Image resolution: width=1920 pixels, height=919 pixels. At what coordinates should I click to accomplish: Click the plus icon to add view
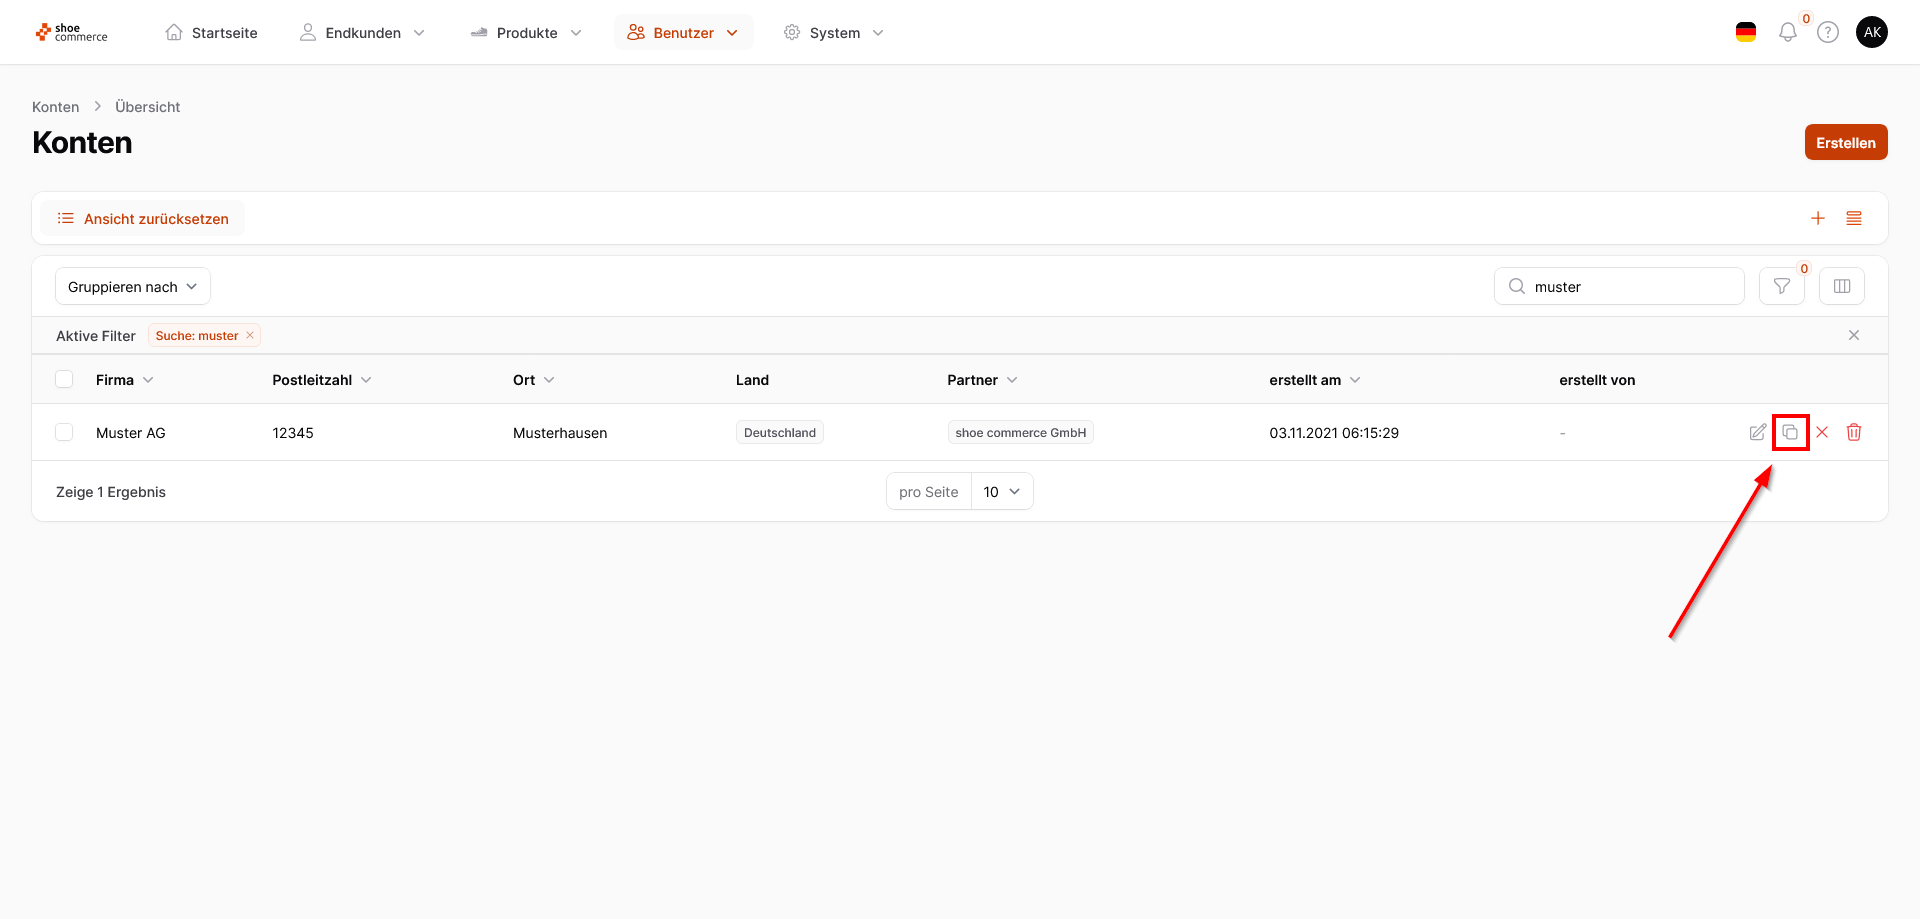[1818, 218]
